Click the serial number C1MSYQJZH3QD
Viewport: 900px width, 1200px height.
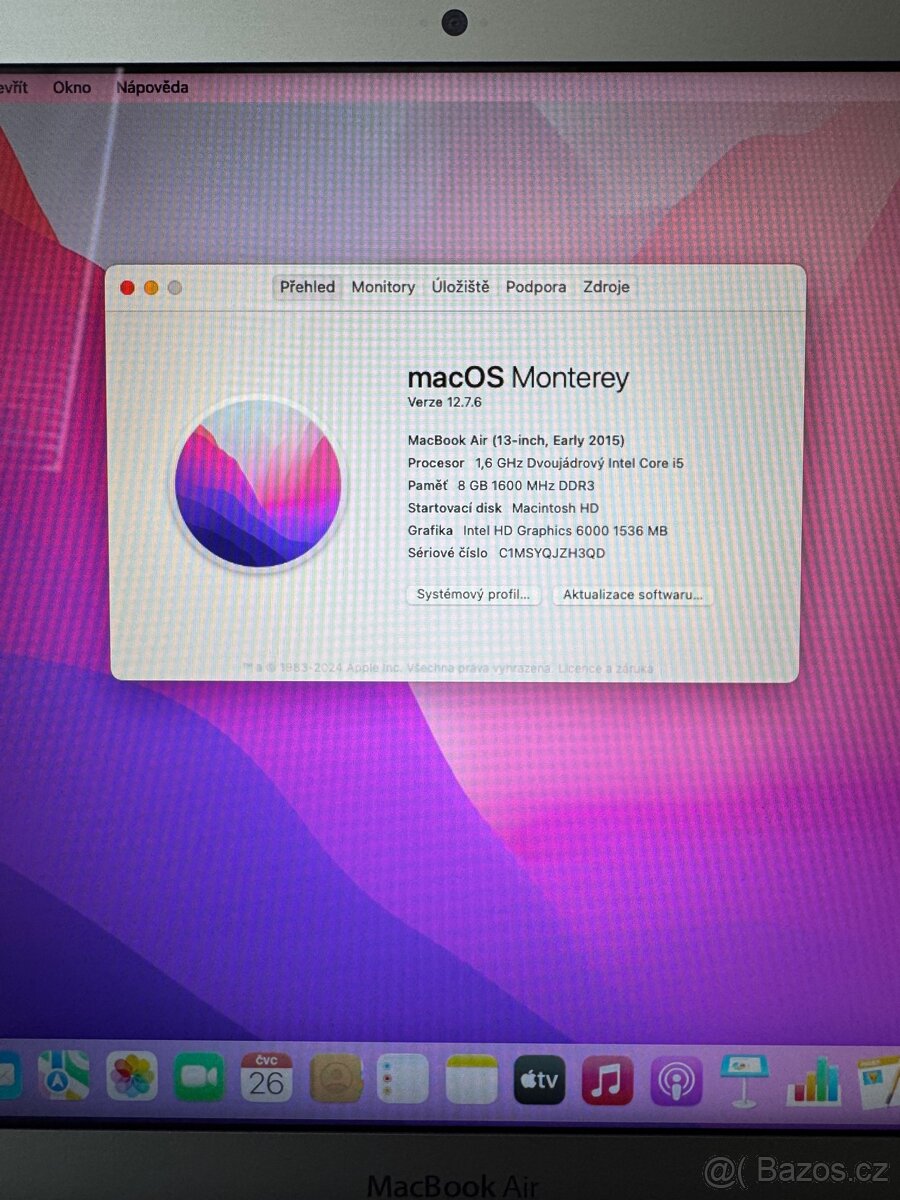tap(552, 553)
